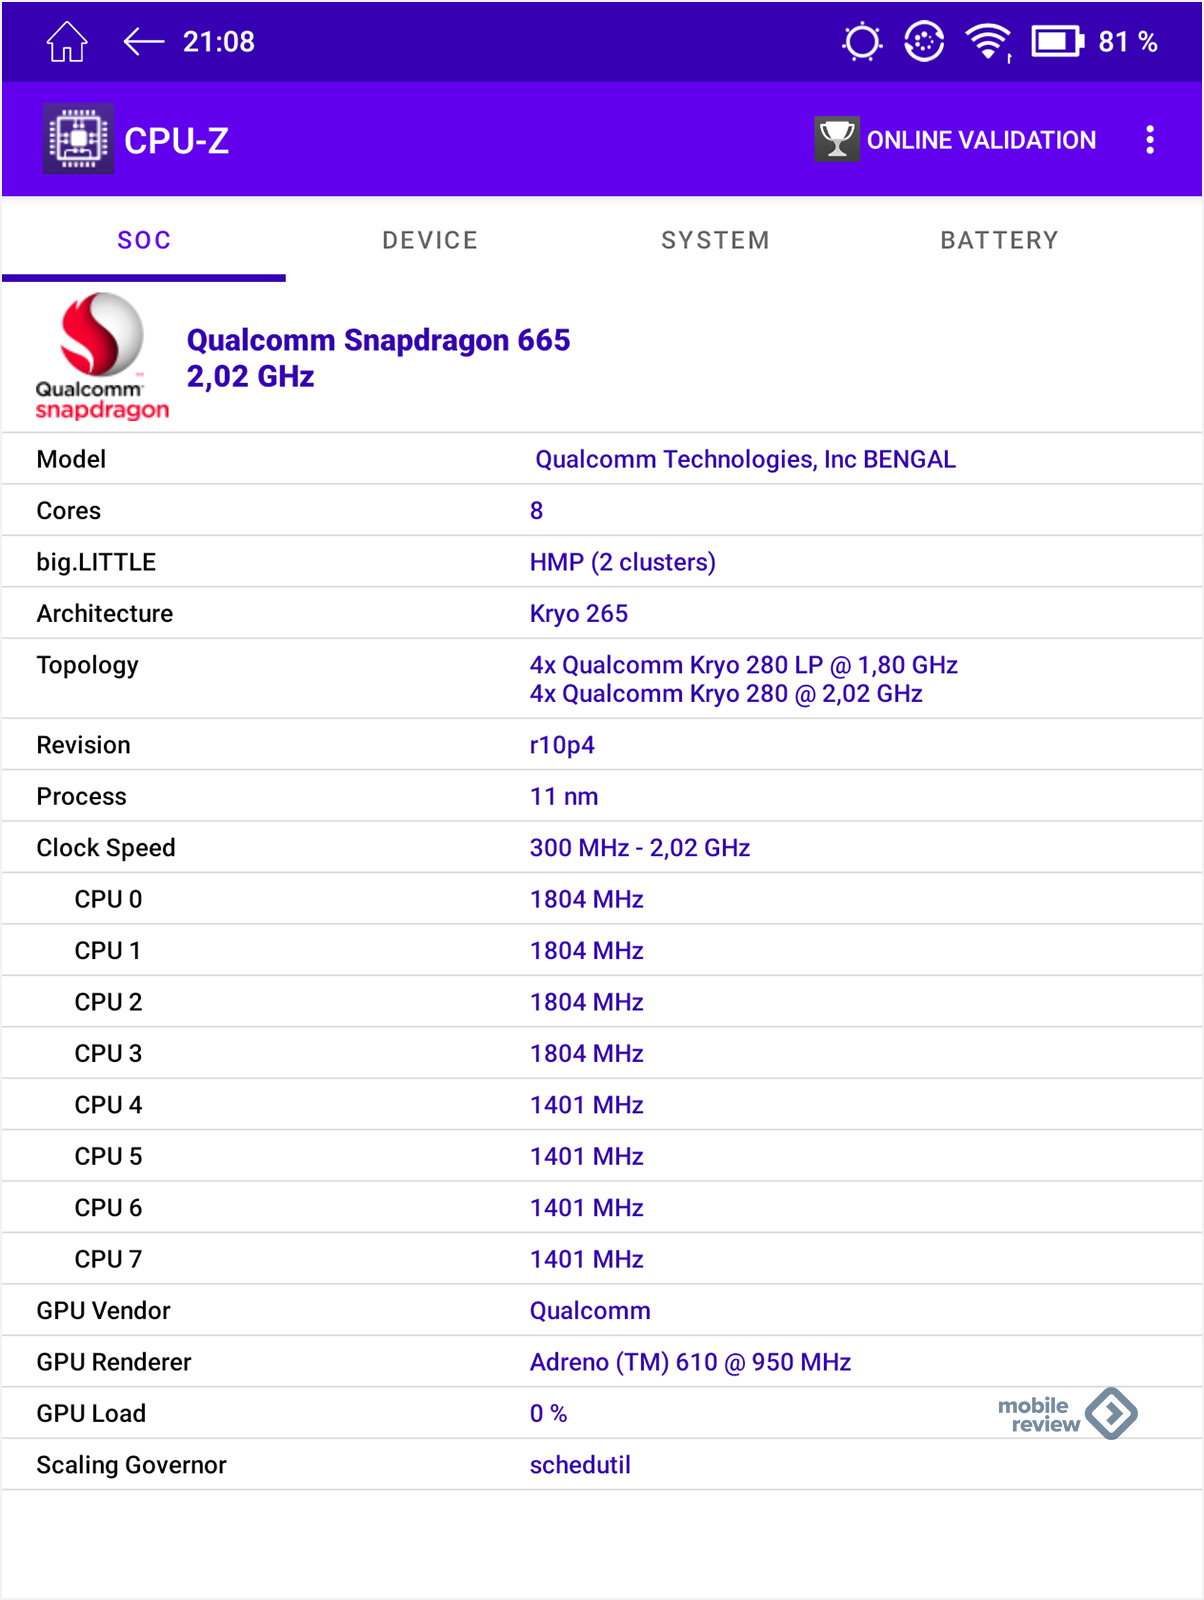This screenshot has height=1600, width=1204.
Task: Tap the CPU-Z chip app icon
Action: tap(78, 139)
